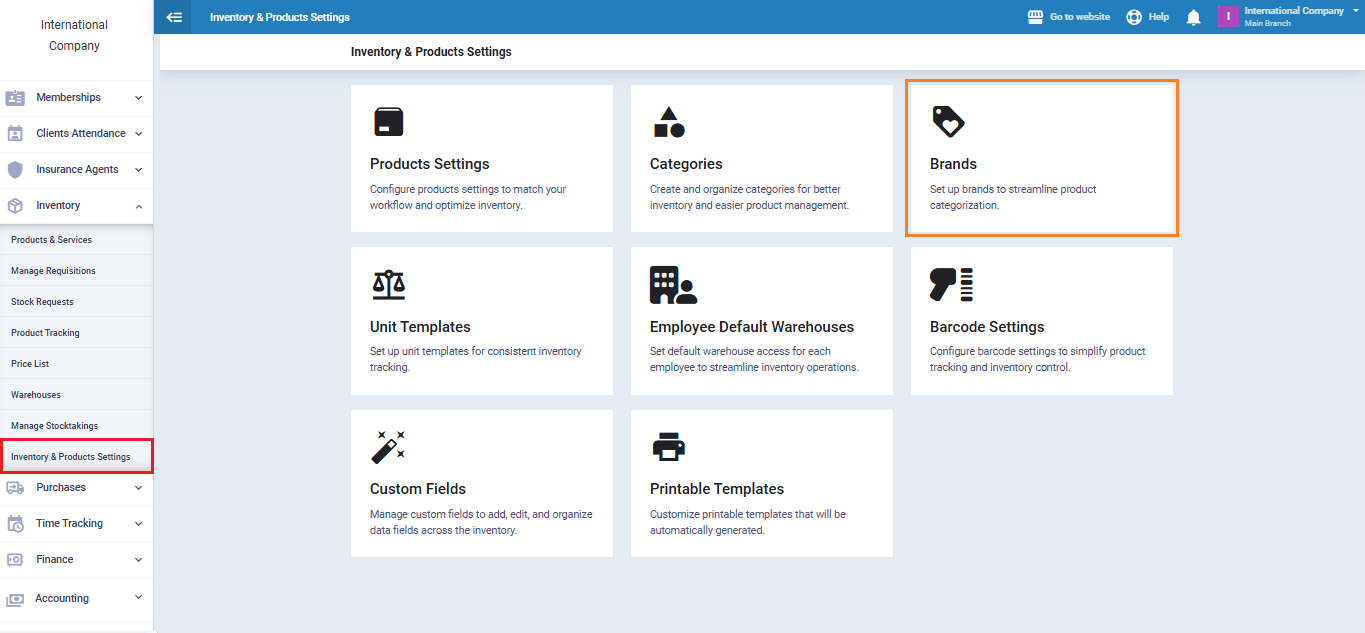Click the Products Settings box icon
This screenshot has width=1365, height=633.
[388, 122]
